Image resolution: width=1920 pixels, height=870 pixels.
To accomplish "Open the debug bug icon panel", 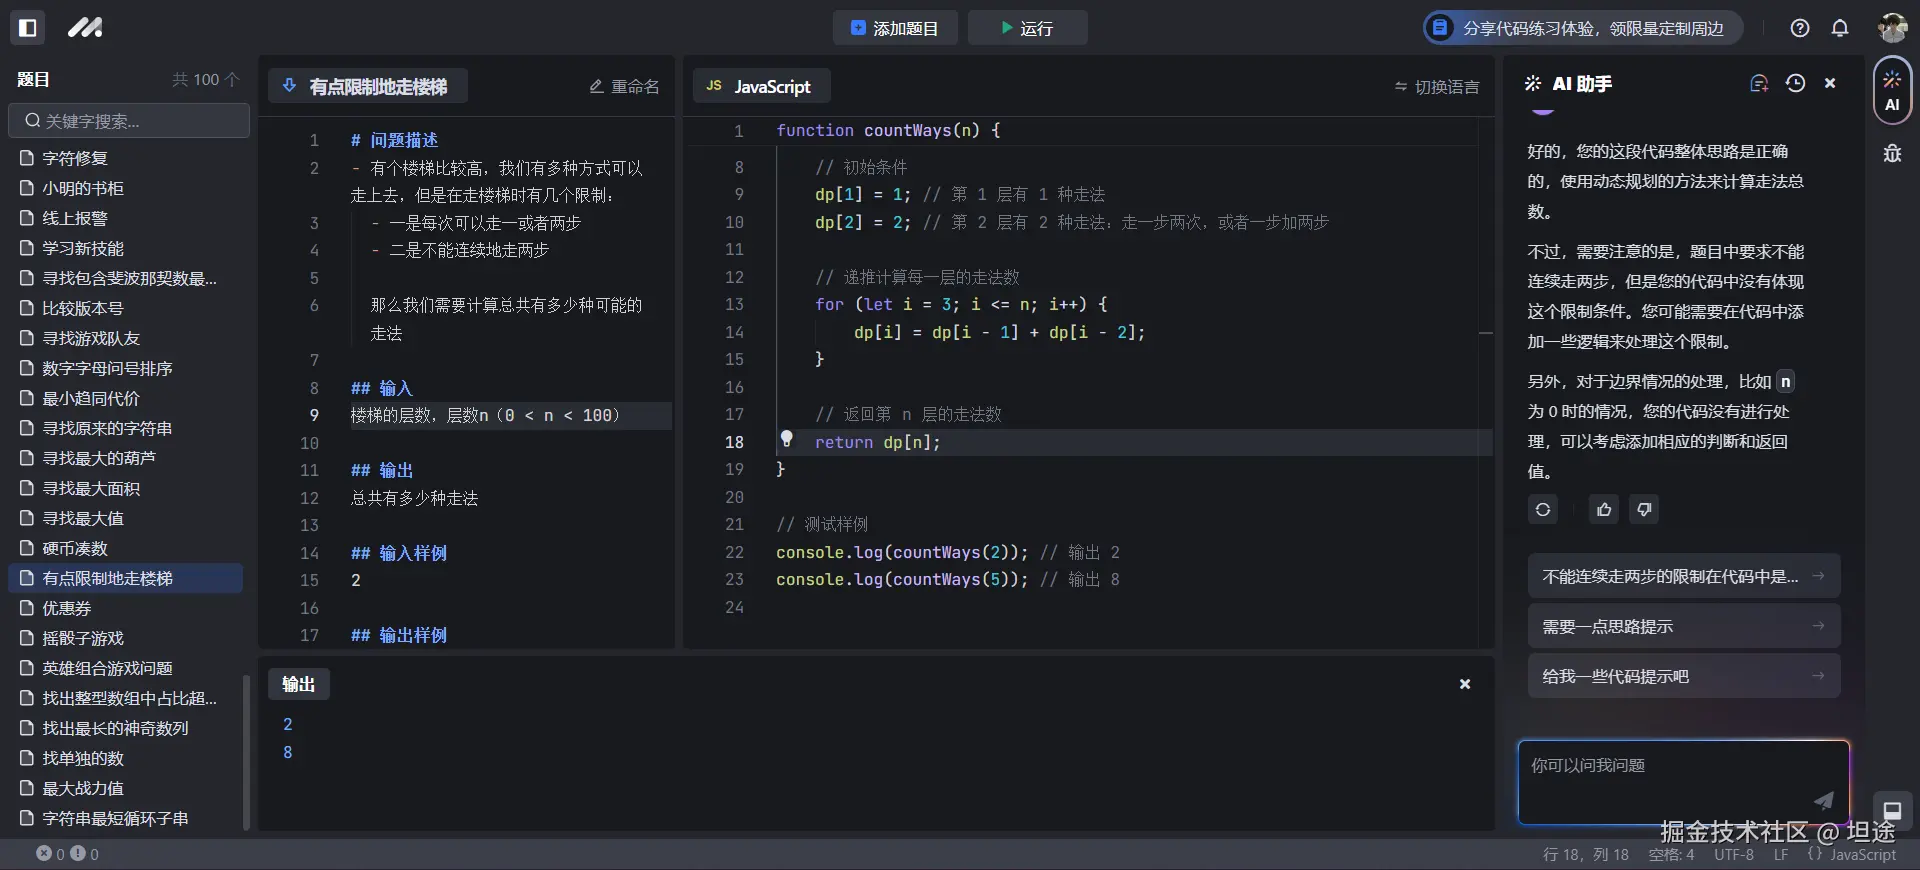I will (x=1892, y=154).
